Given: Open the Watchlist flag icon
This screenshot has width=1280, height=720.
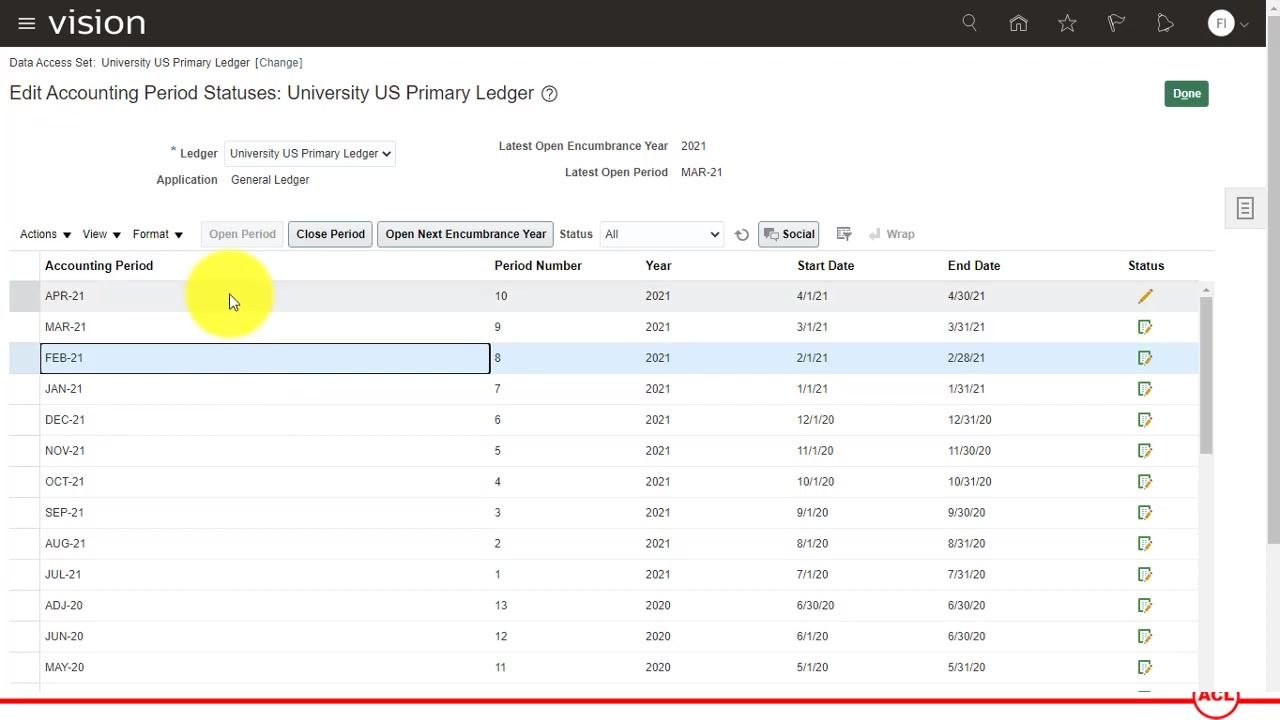Looking at the screenshot, I should click(1116, 23).
